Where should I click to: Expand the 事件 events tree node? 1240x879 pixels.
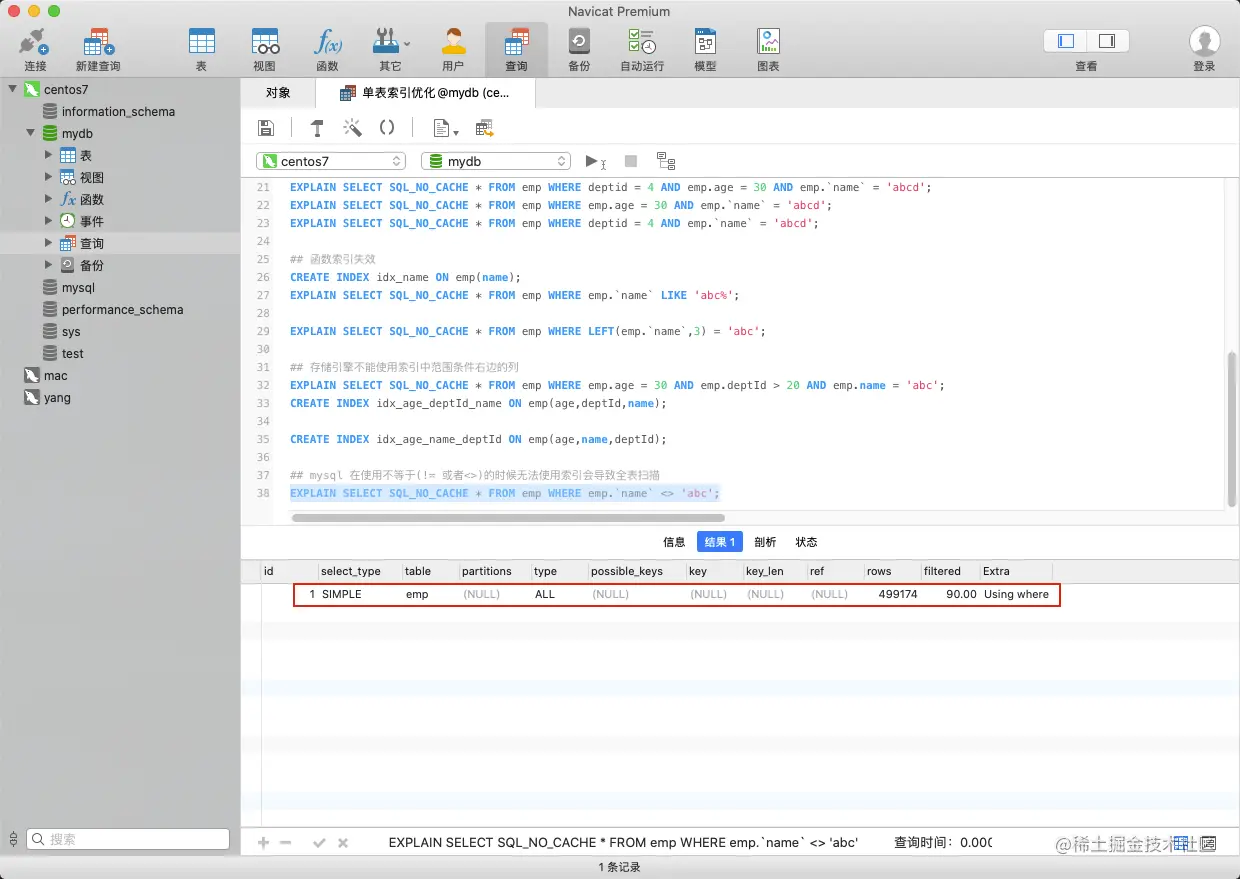[48, 221]
